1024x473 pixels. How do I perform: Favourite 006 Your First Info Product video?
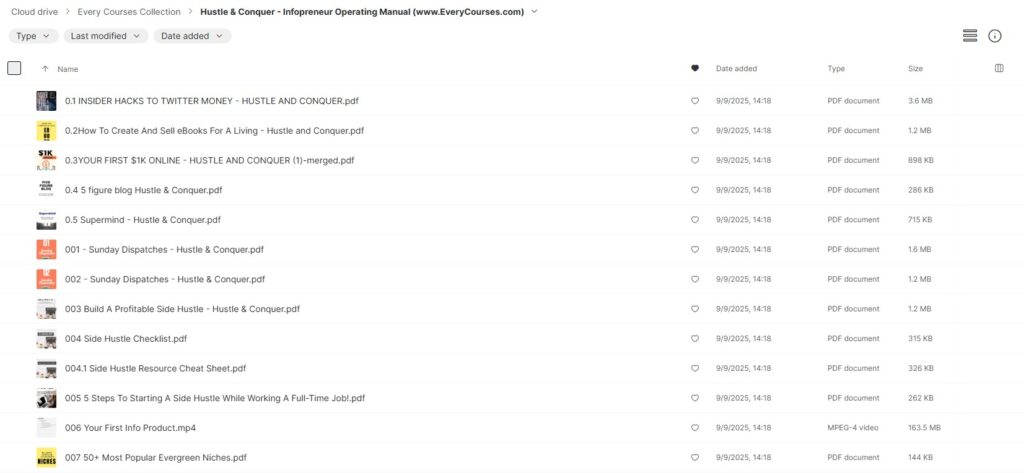694,428
